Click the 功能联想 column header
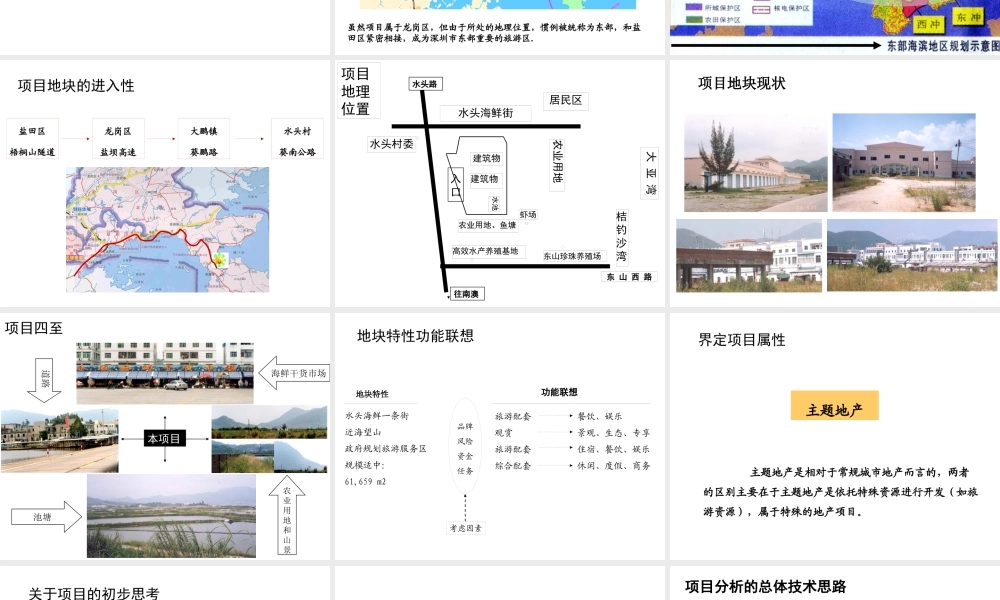Screen dimensions: 1000x600 [559, 392]
